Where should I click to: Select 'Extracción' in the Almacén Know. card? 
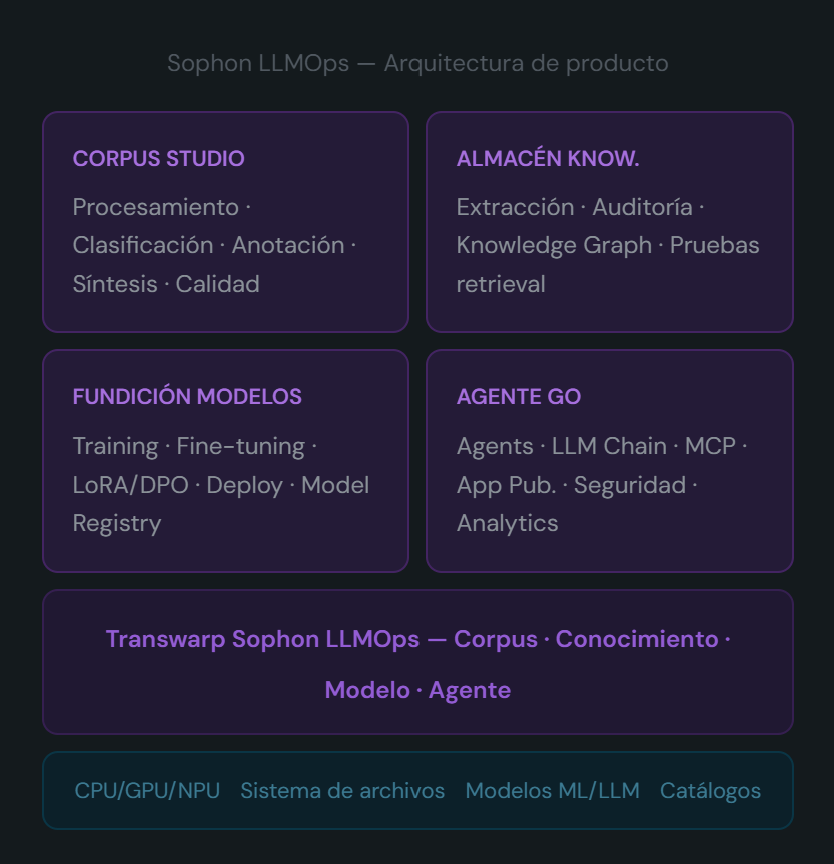pyautogui.click(x=515, y=207)
